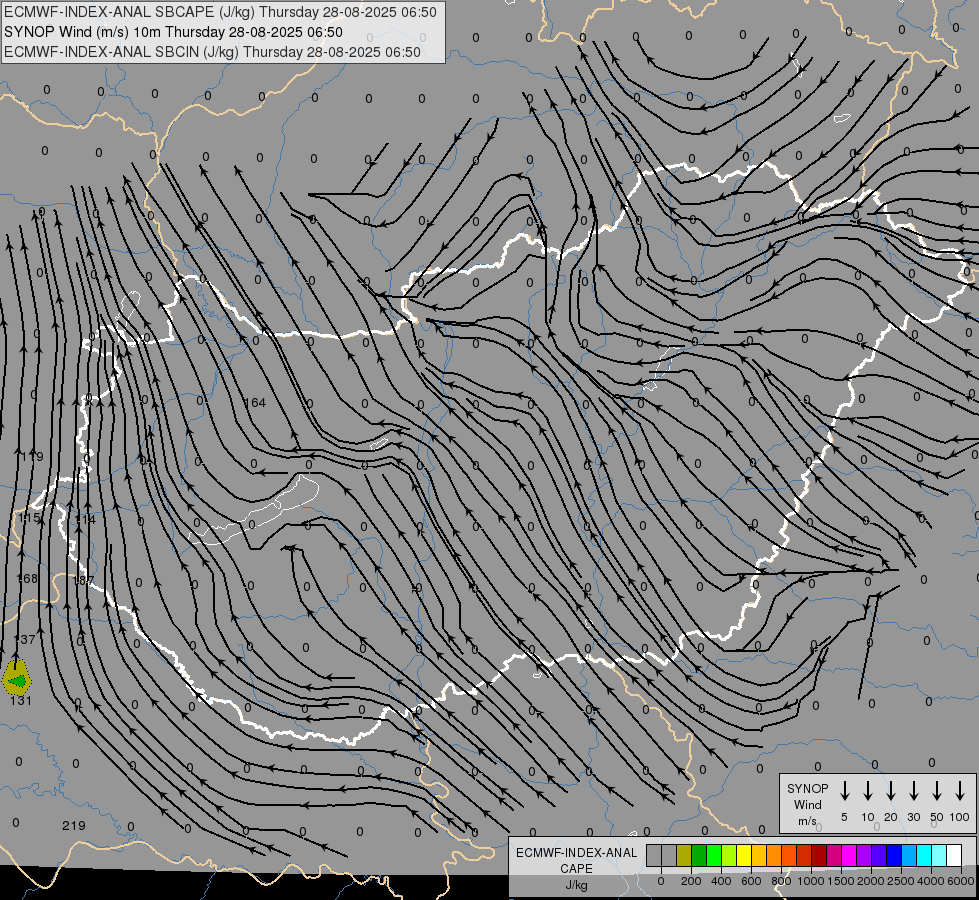Click the '400' tick label of CAPE legend
979x900 pixels.
click(721, 881)
